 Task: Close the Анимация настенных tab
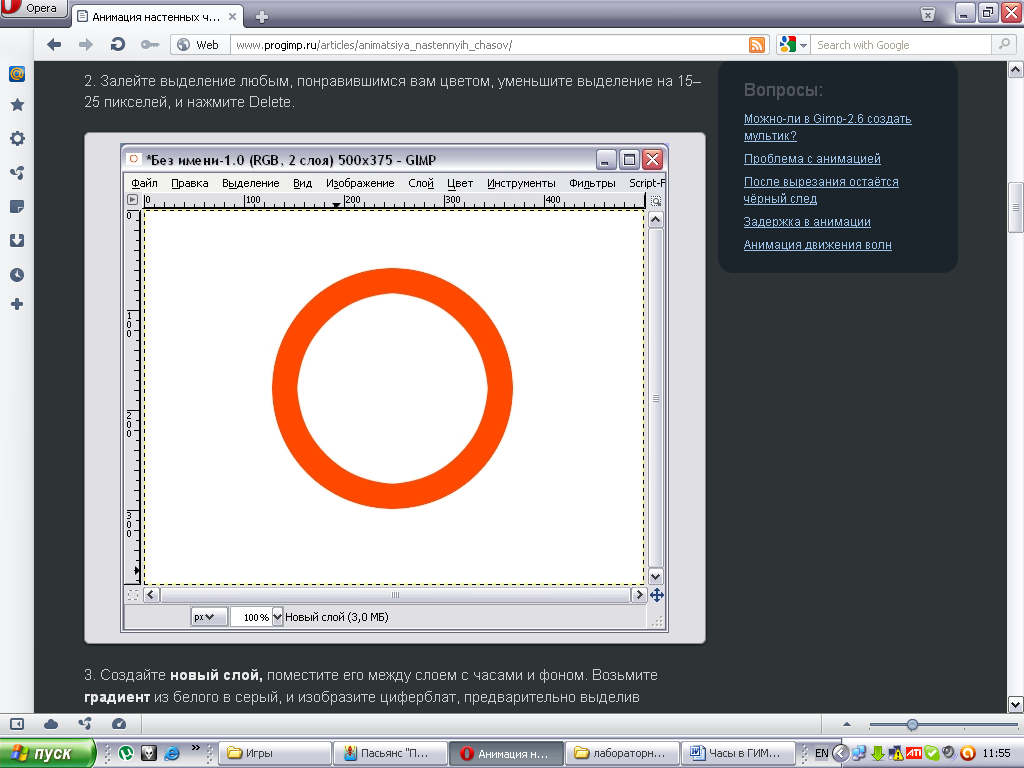click(x=232, y=16)
